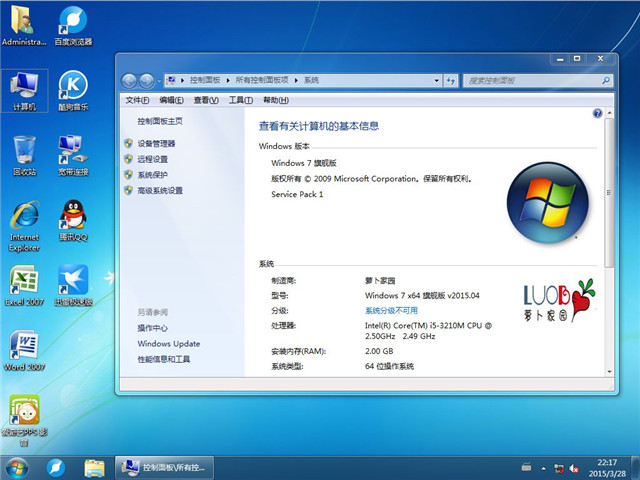This screenshot has width=640, height=480.
Task: Open the clock showing 22:17
Action: pos(607,468)
